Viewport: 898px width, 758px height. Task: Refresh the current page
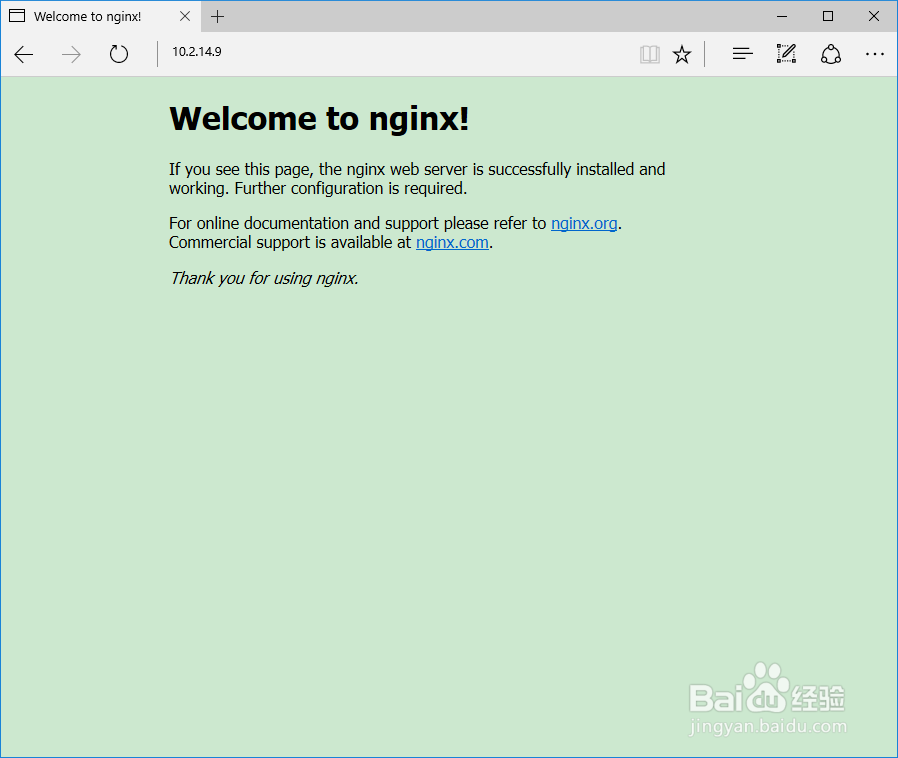pyautogui.click(x=119, y=54)
